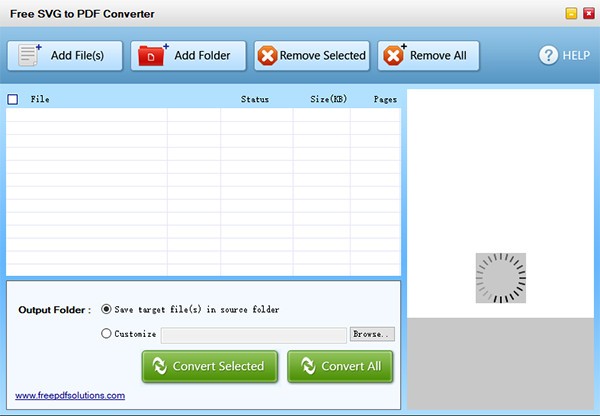Click the Convert Selected refresh arrows icon
The image size is (600, 416).
(x=160, y=366)
